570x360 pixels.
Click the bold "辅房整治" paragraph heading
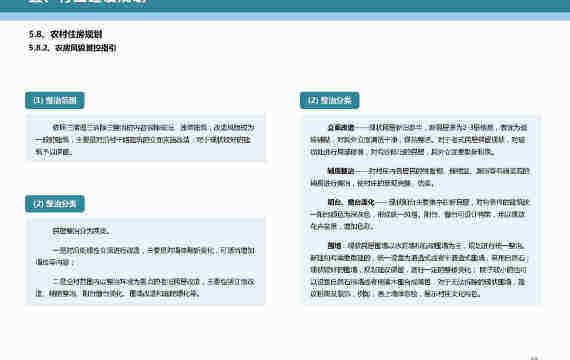pos(341,171)
